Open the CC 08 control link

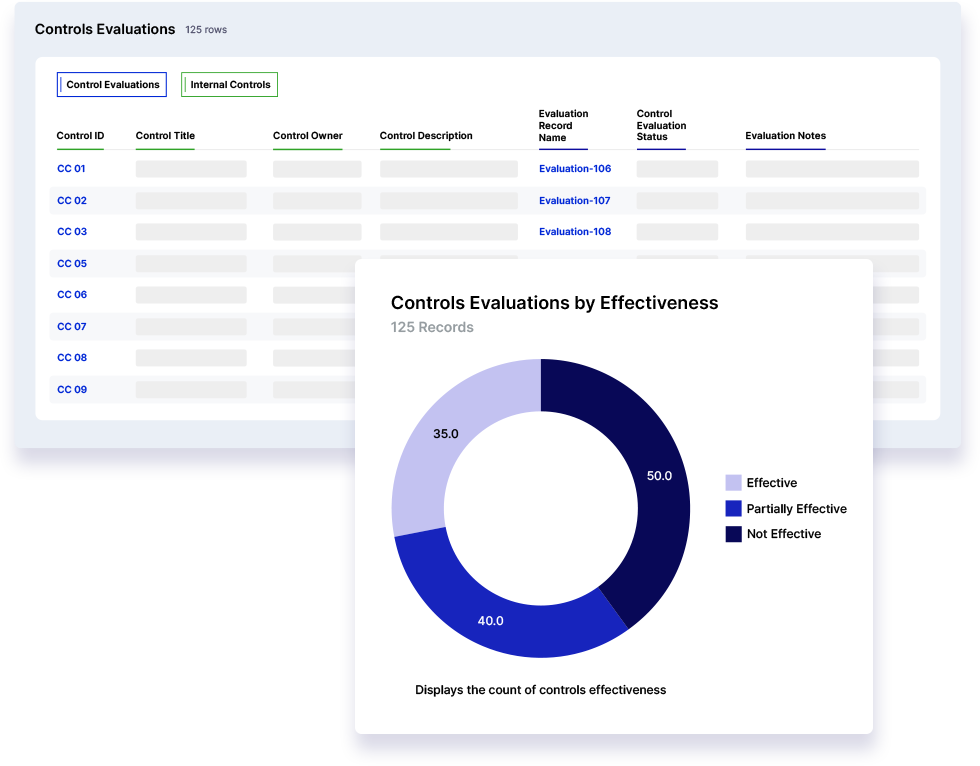(x=72, y=358)
